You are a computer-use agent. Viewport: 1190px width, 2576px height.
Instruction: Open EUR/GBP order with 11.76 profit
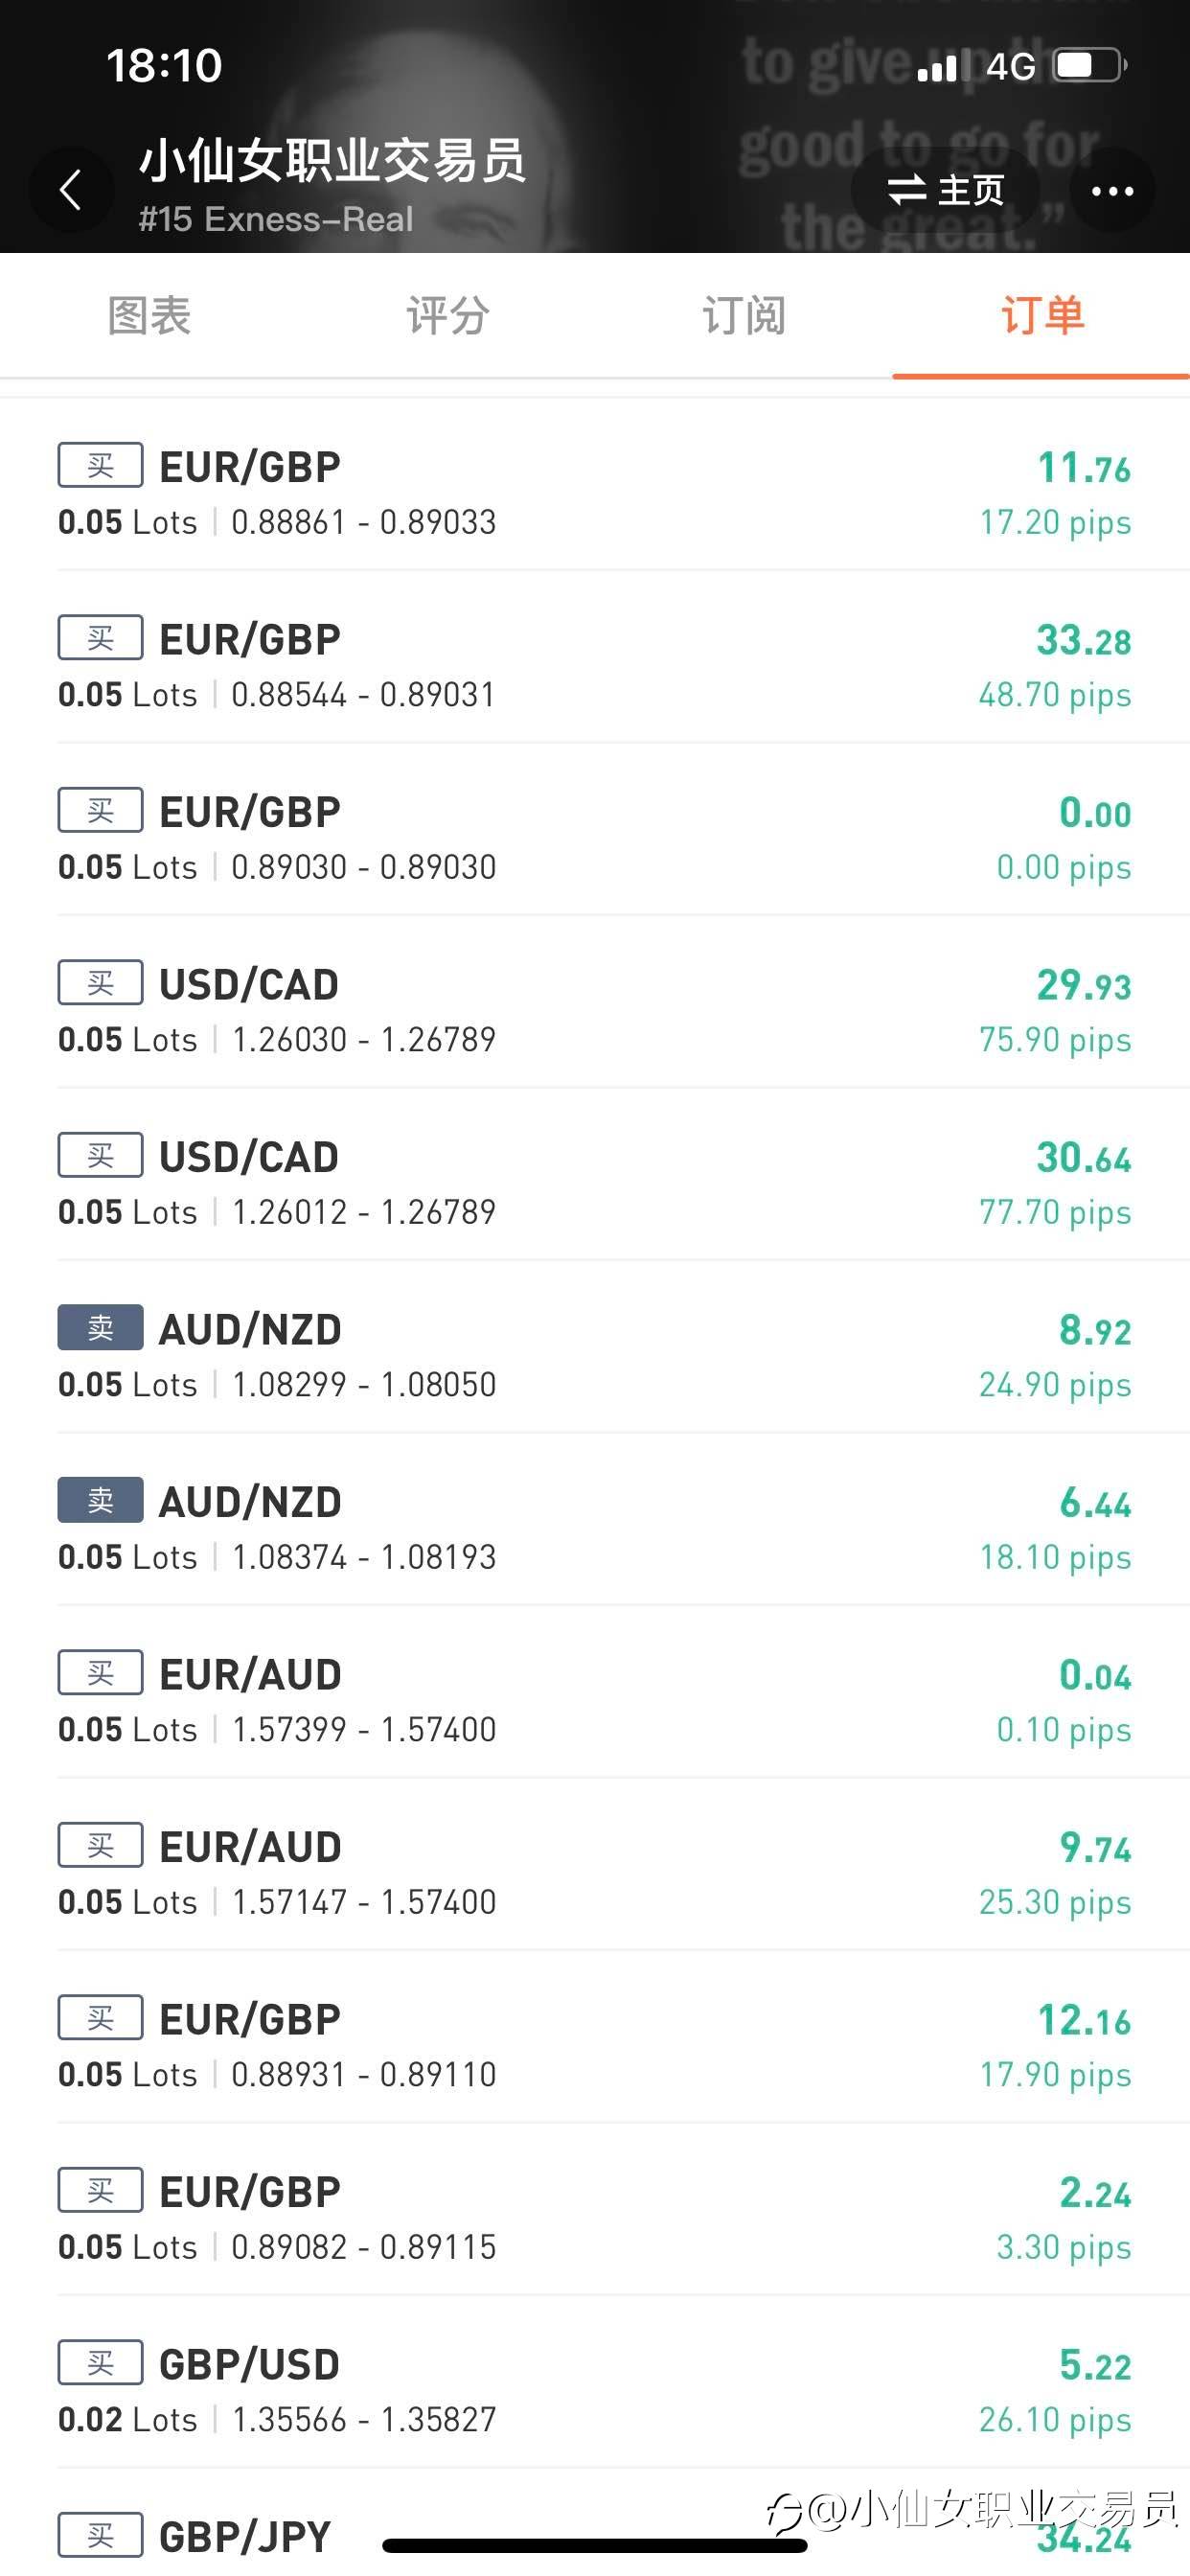click(x=594, y=493)
